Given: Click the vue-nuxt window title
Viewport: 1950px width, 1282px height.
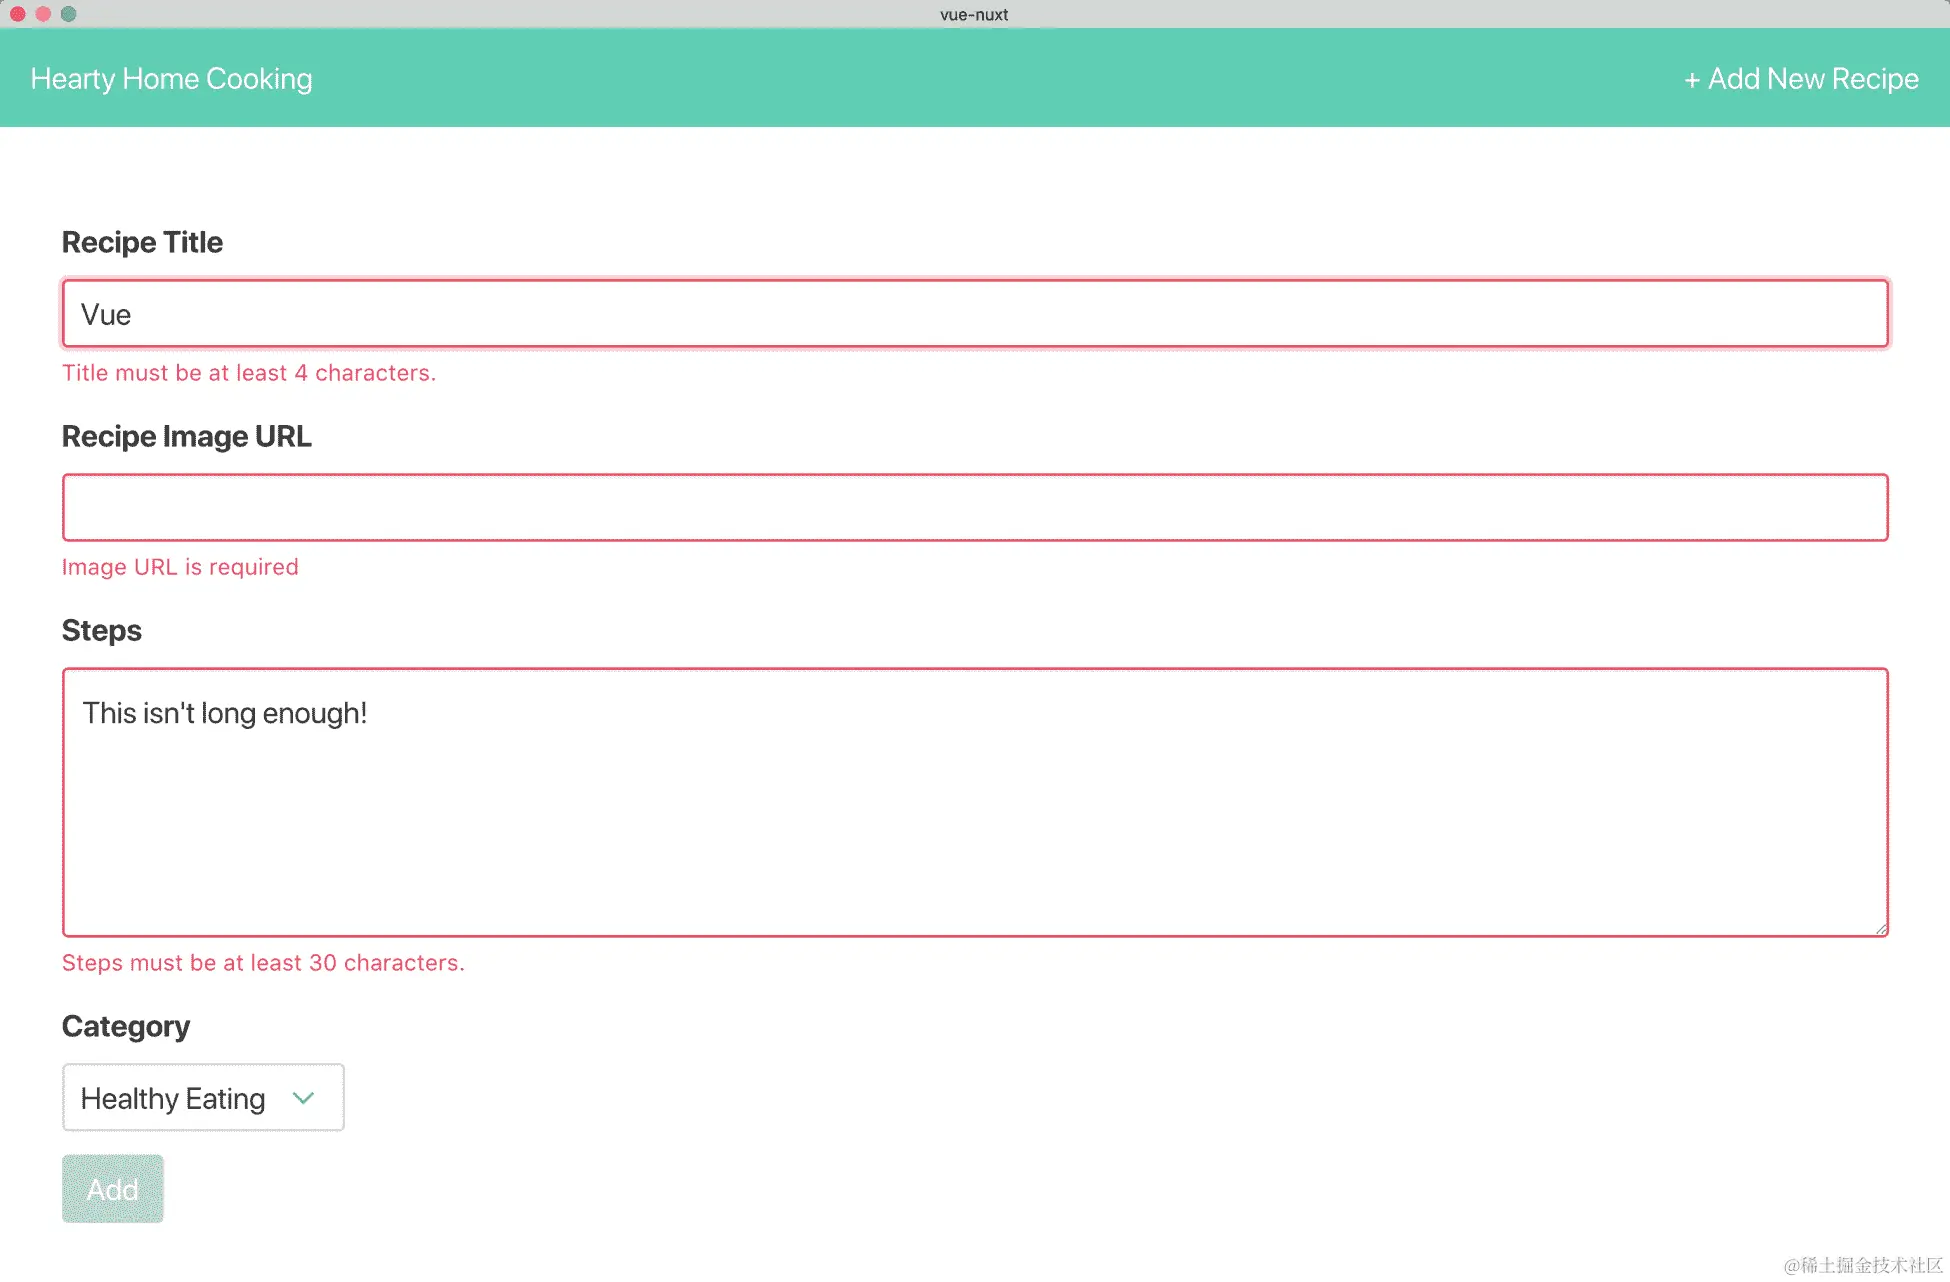Looking at the screenshot, I should [974, 14].
